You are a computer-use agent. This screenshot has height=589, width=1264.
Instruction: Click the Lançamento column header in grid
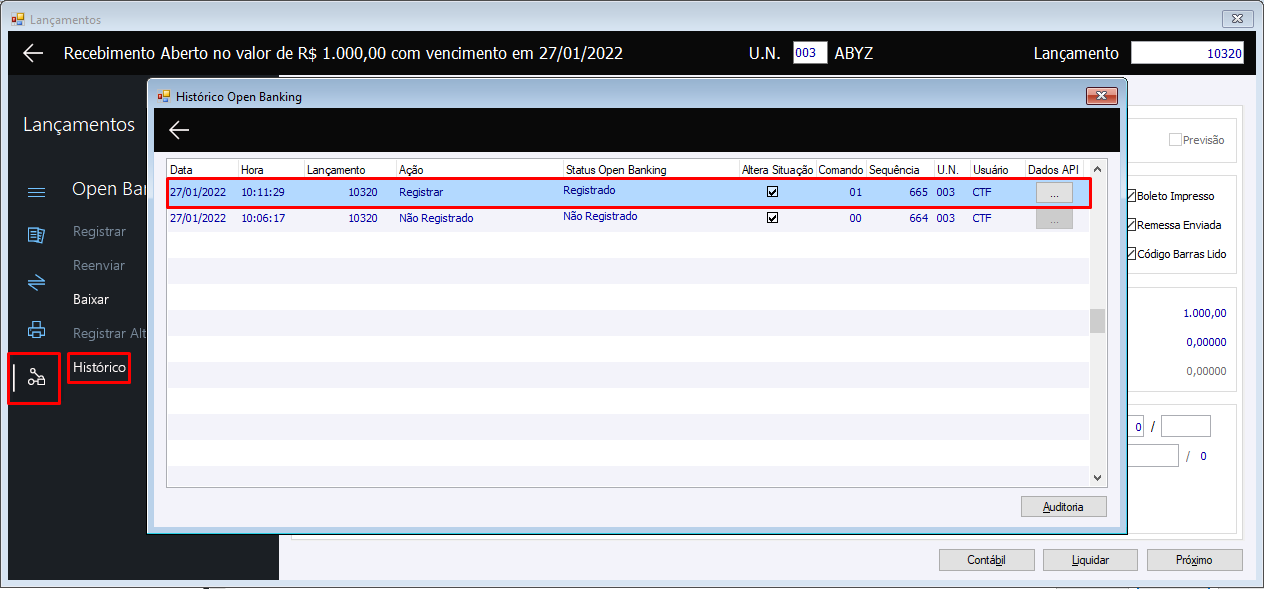coord(350,169)
